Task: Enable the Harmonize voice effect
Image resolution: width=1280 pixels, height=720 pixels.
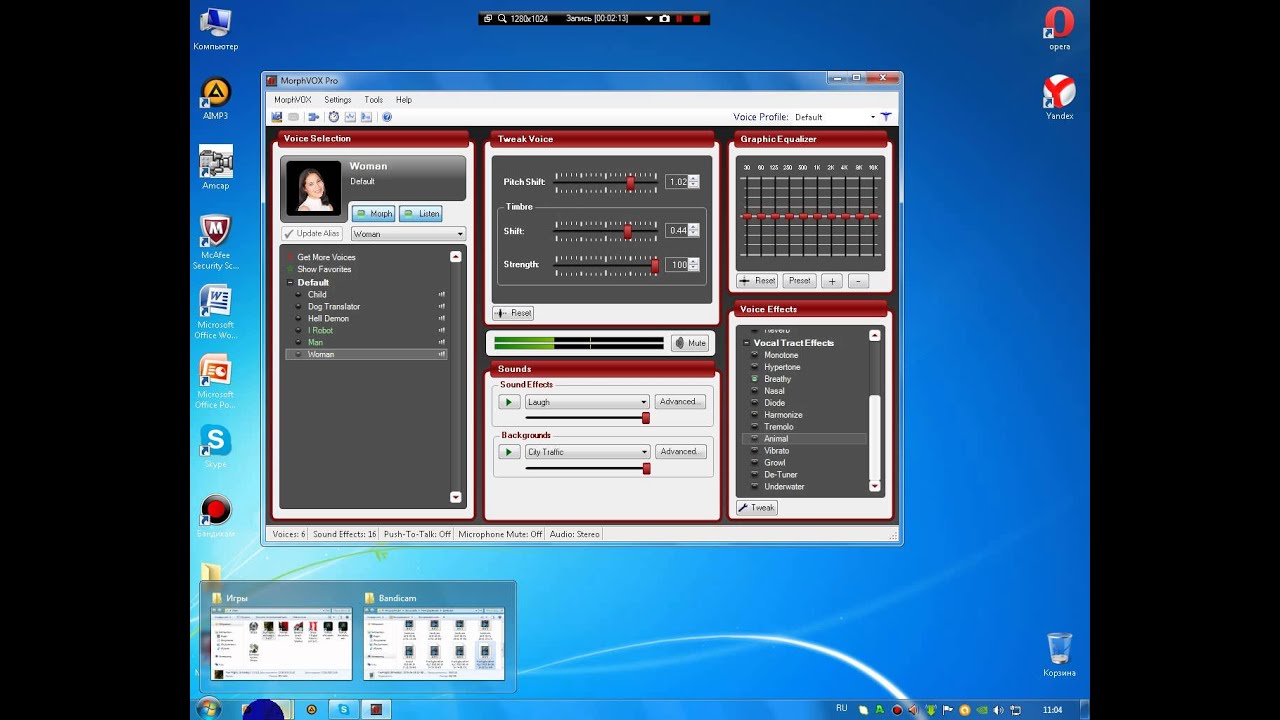Action: pos(783,415)
